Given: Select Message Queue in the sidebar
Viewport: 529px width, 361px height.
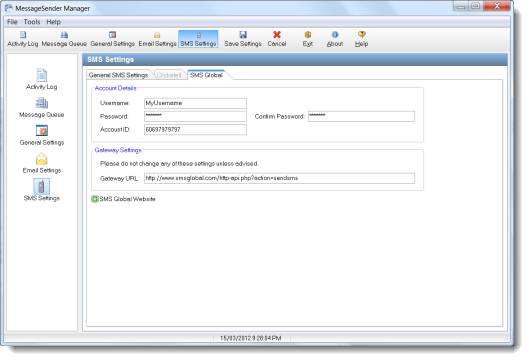Looking at the screenshot, I should tap(42, 108).
